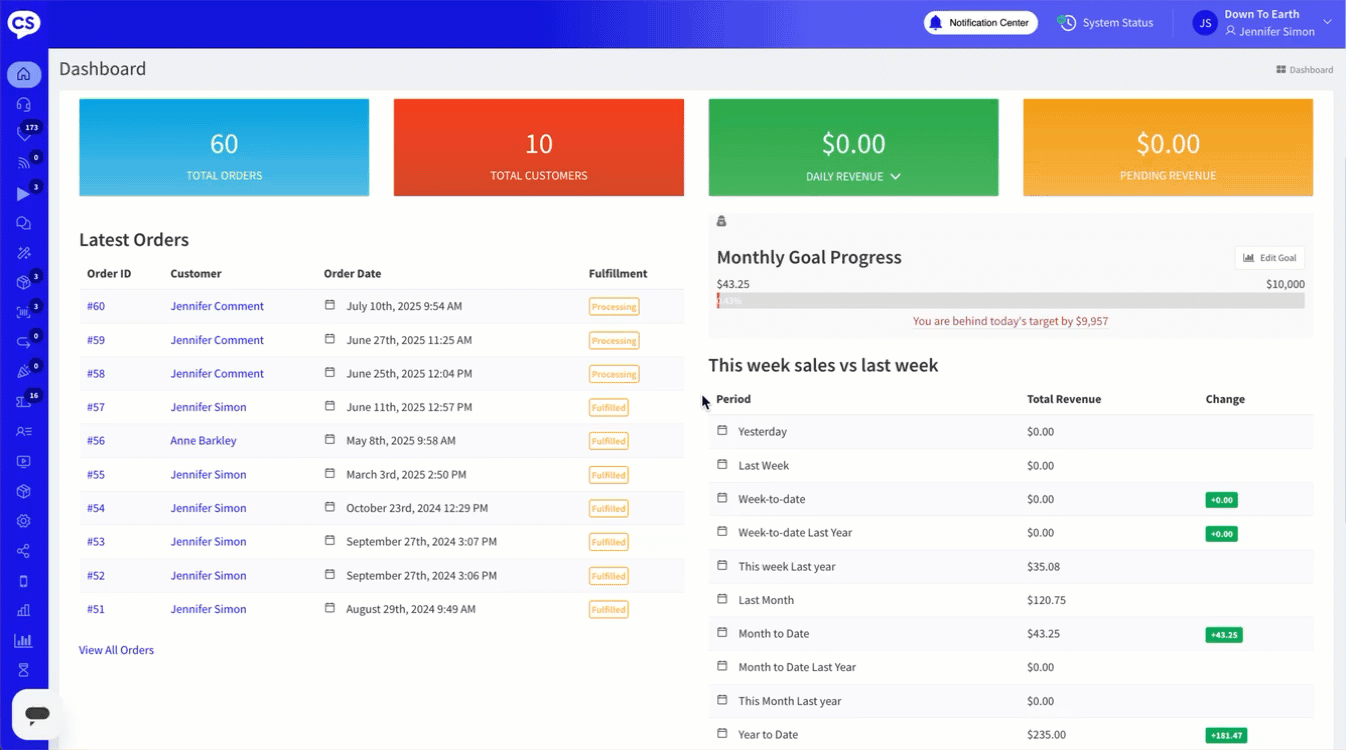This screenshot has height=750, width=1346.
Task: Click the share nodes sidebar icon
Action: click(24, 551)
